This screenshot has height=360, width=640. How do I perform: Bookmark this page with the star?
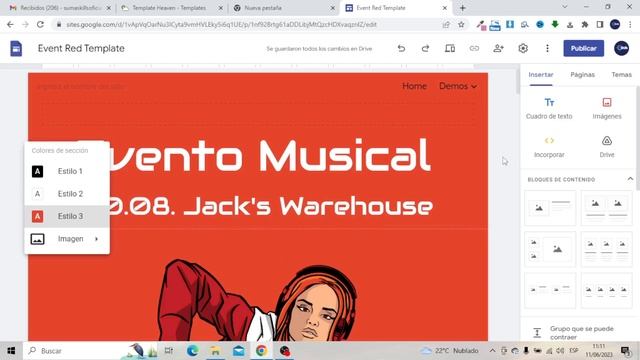[x=461, y=24]
